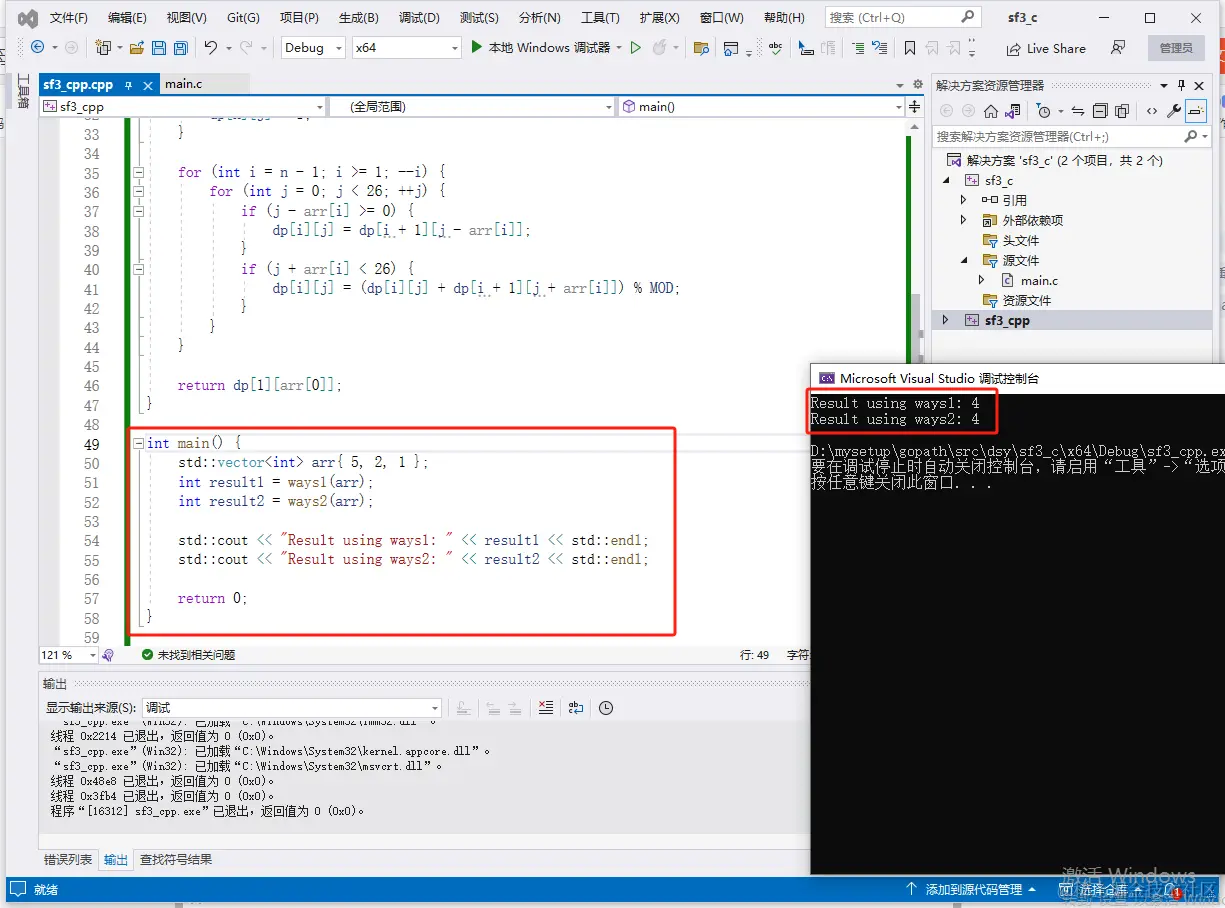Click the send feedback person icon
Screen dimensions: 1225x908
pos(1118,47)
